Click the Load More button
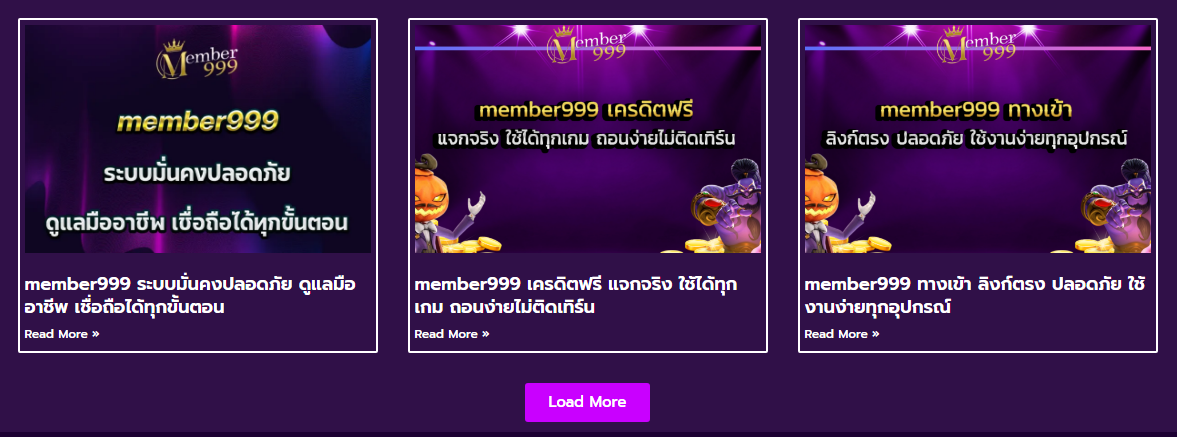Viewport: 1177px width, 437px height. coord(587,402)
